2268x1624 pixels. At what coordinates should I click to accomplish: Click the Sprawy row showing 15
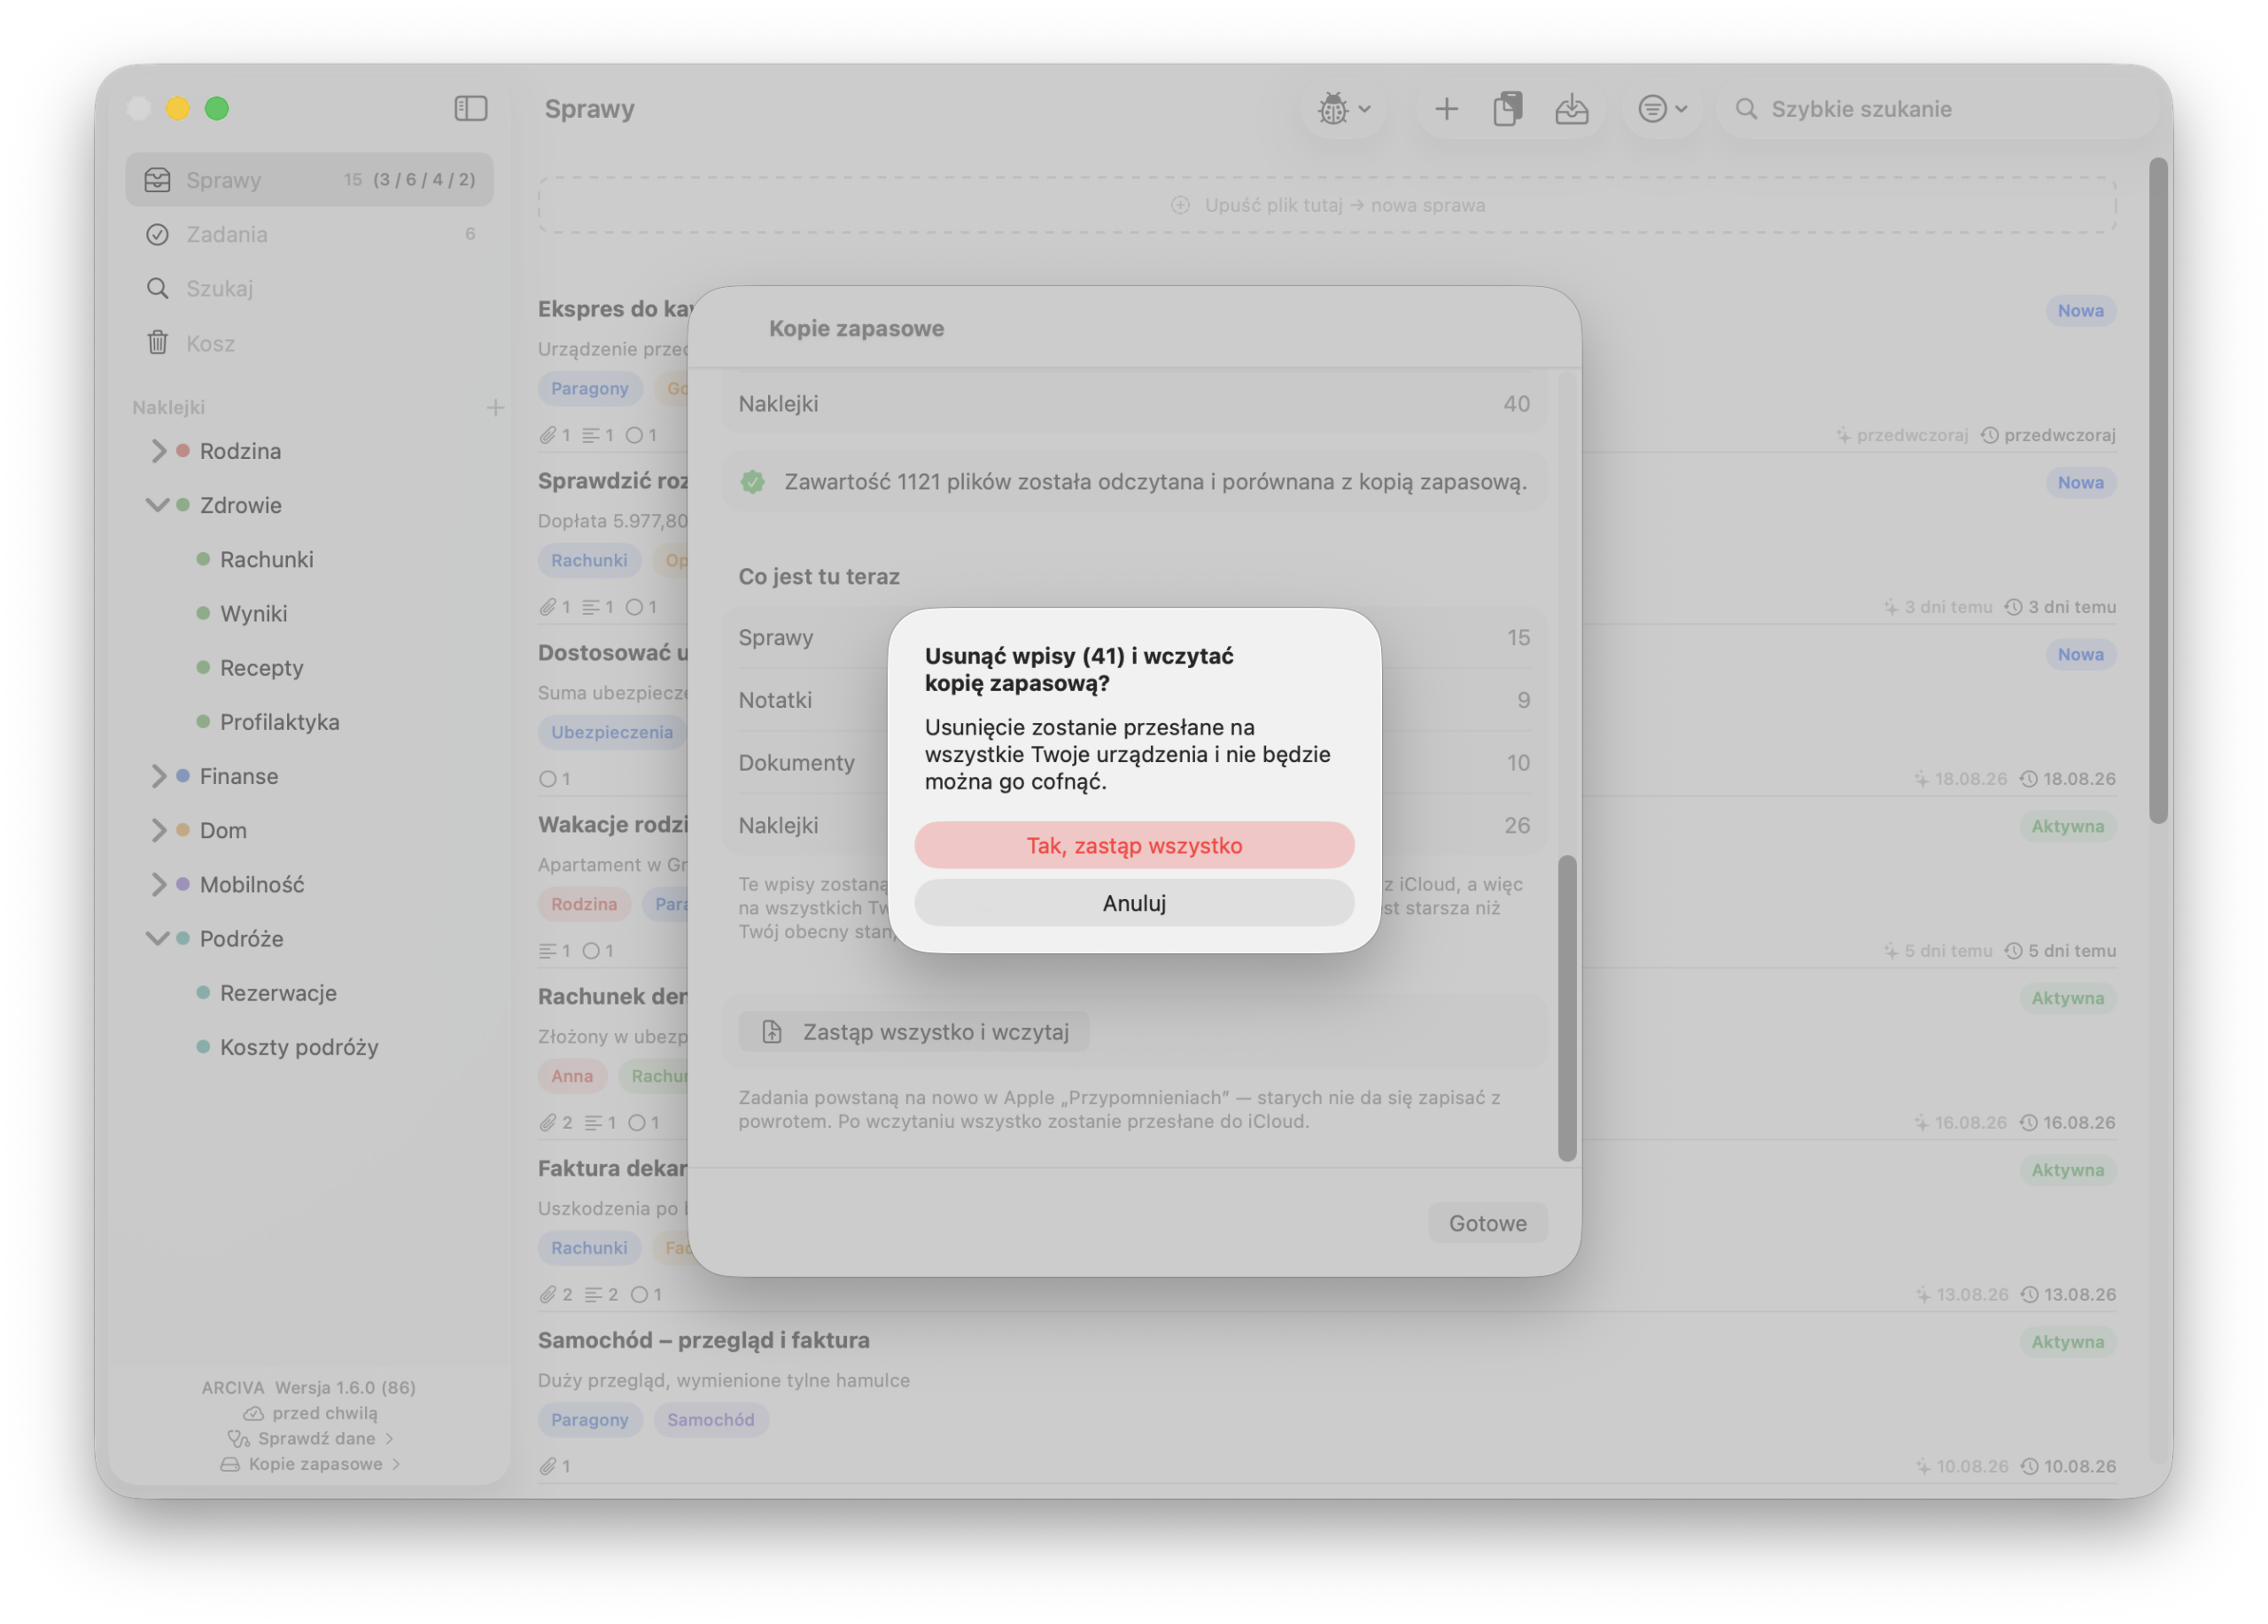click(1133, 637)
